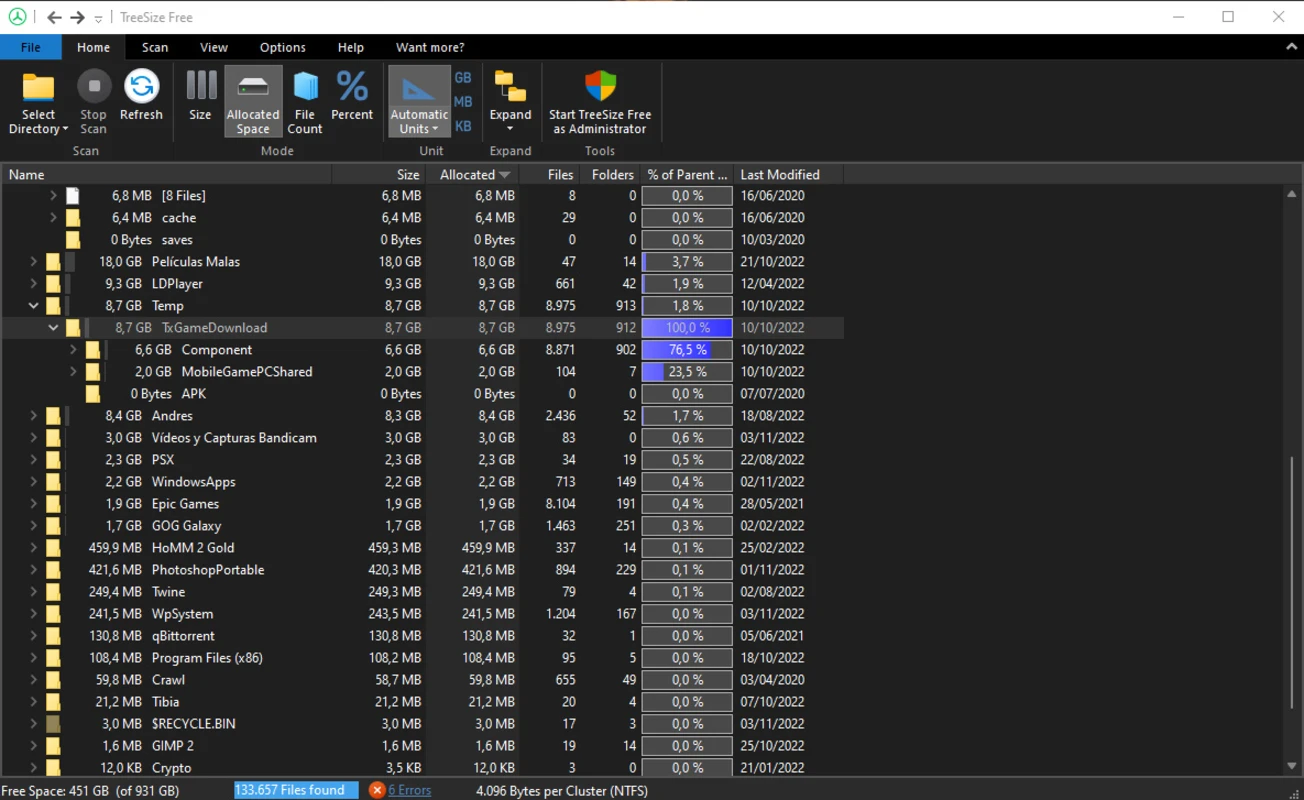The width and height of the screenshot is (1304, 800).
Task: Enable the File Count display mode
Action: click(304, 100)
